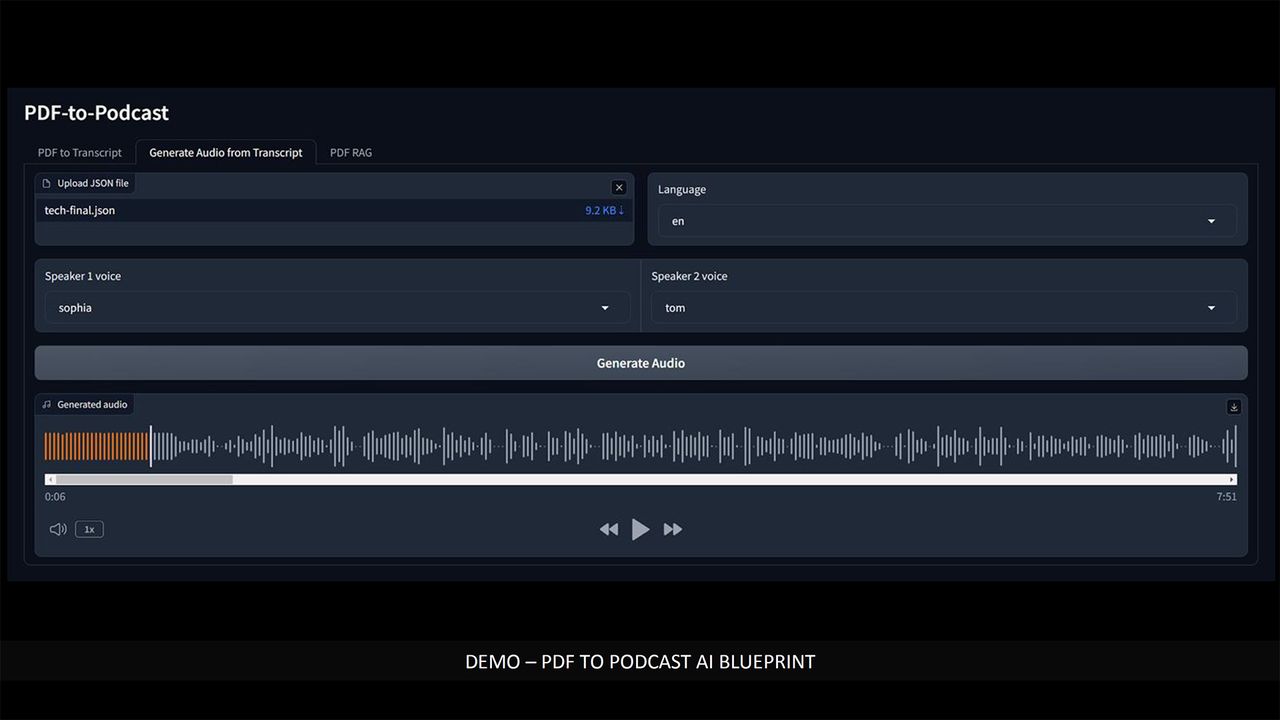Mute the audio with the speaker icon
Screen dimensions: 1280x720
(58, 529)
